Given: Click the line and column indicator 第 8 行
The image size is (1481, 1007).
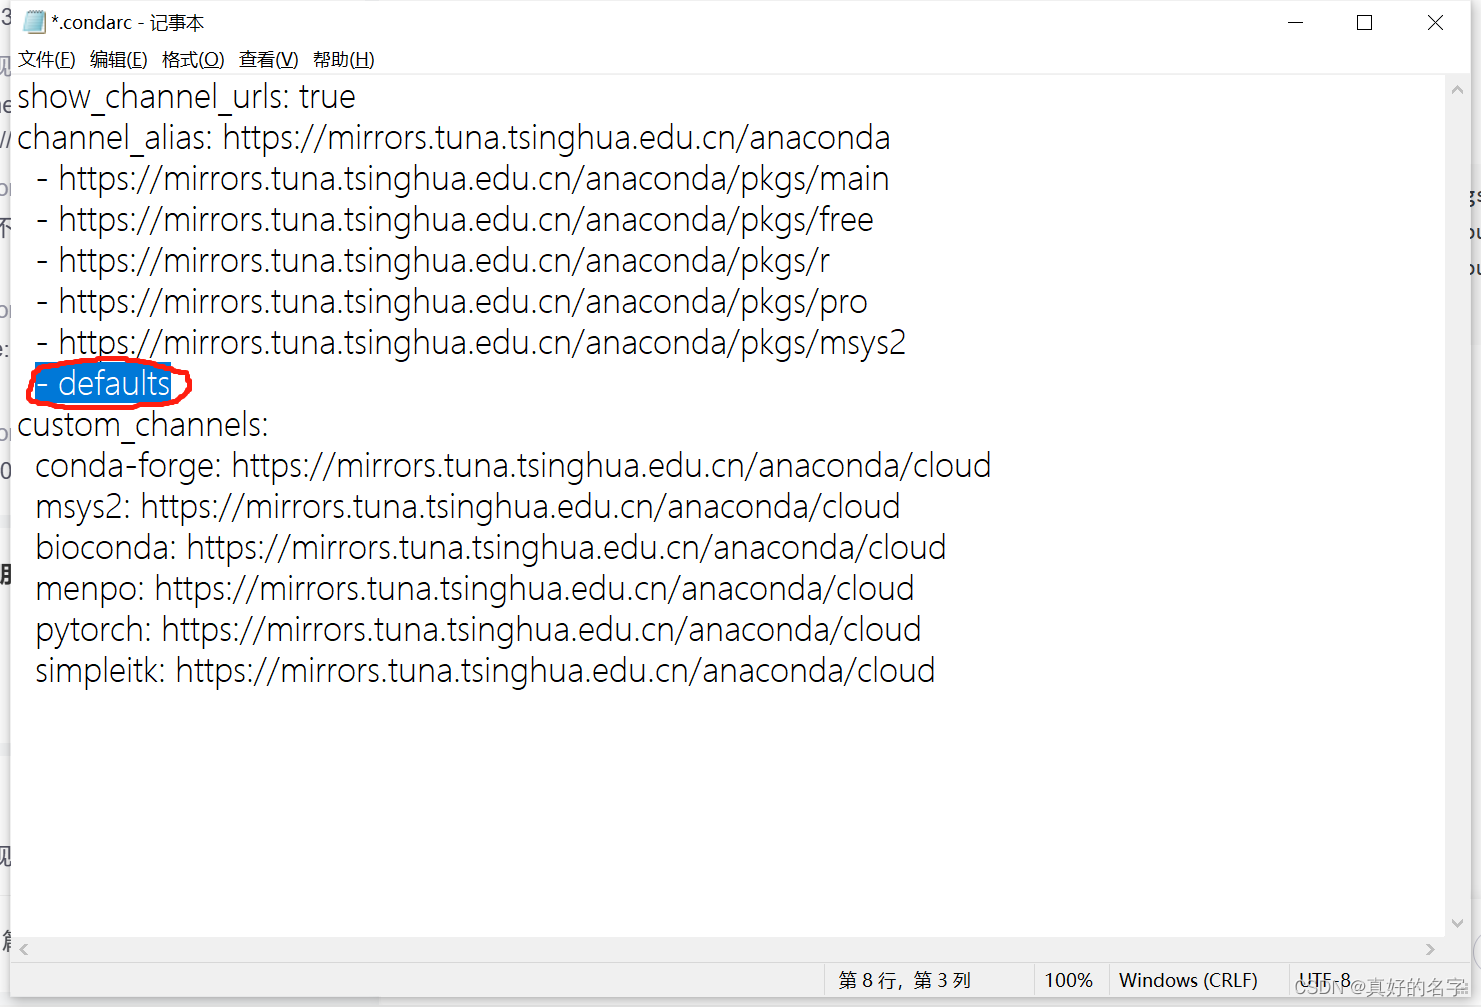Looking at the screenshot, I should coord(903,980).
